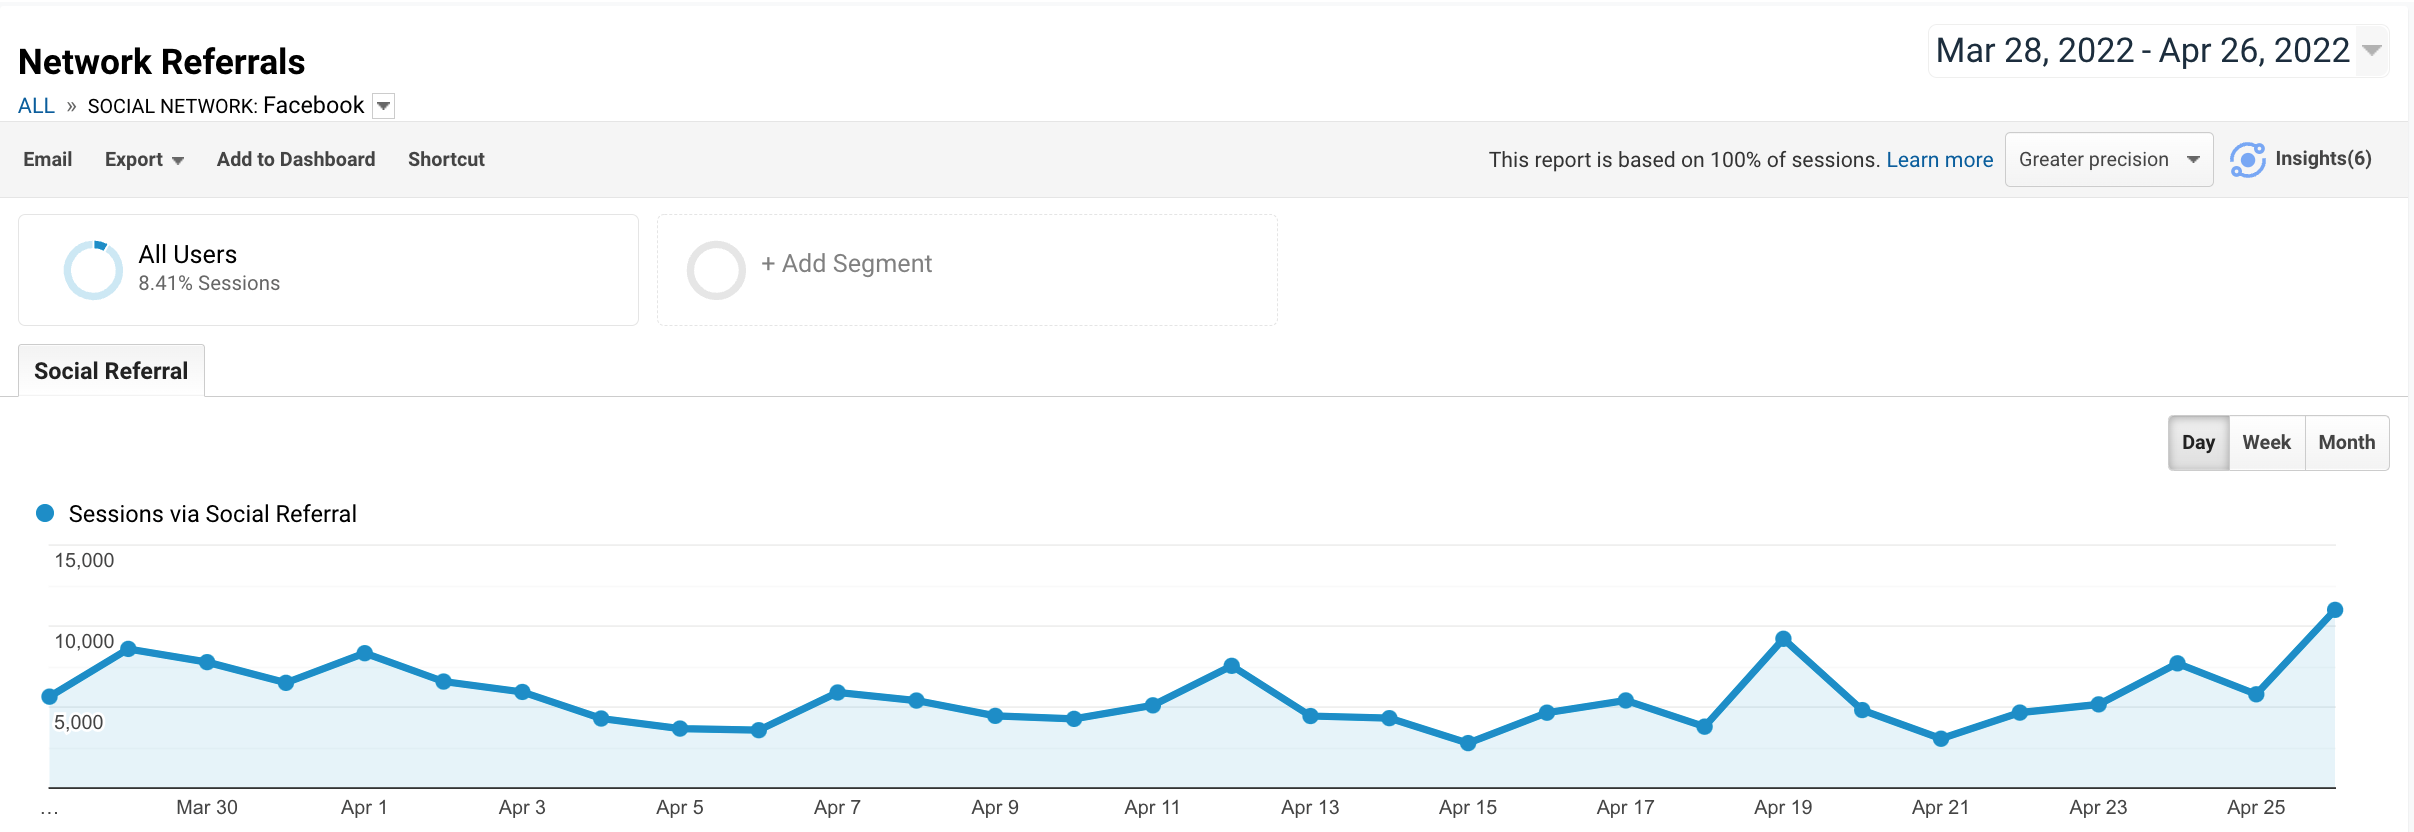Screen dimensions: 2414x832
Task: Click the Apr 19 data point
Action: 1783,639
